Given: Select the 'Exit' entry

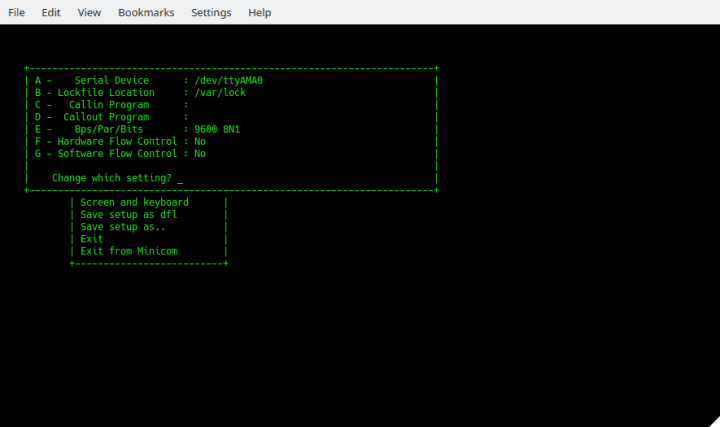Looking at the screenshot, I should [x=92, y=239].
